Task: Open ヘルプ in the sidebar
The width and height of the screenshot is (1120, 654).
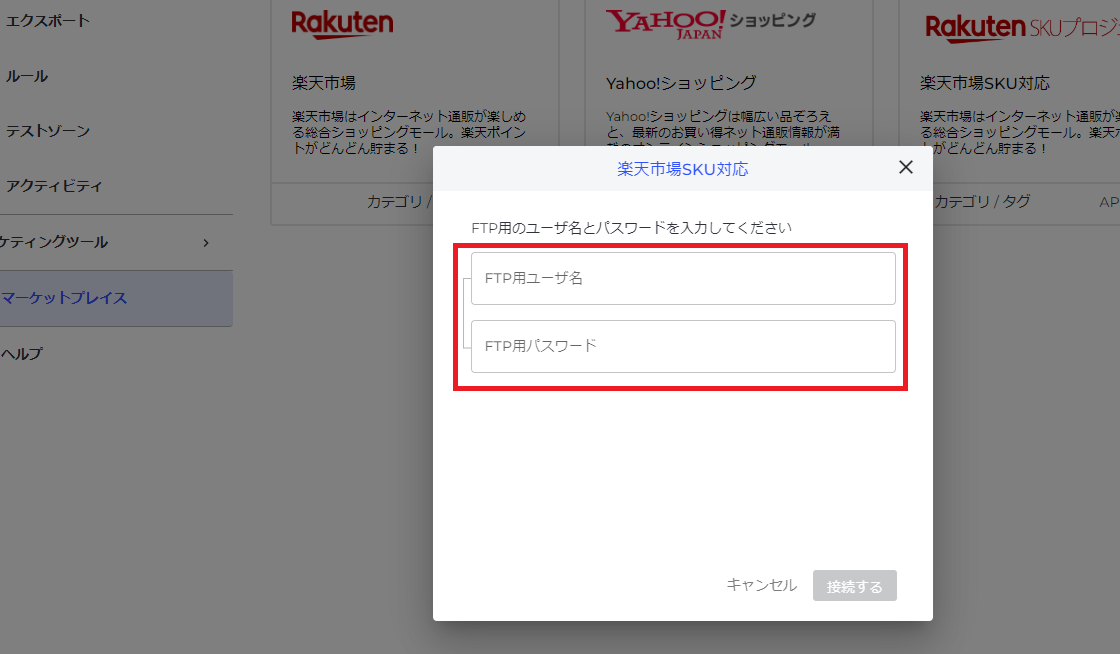Action: [x=21, y=354]
